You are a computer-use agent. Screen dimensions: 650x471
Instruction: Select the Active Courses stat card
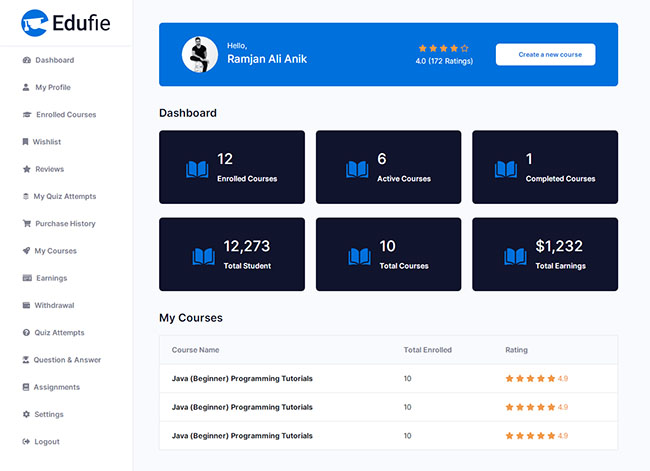388,167
